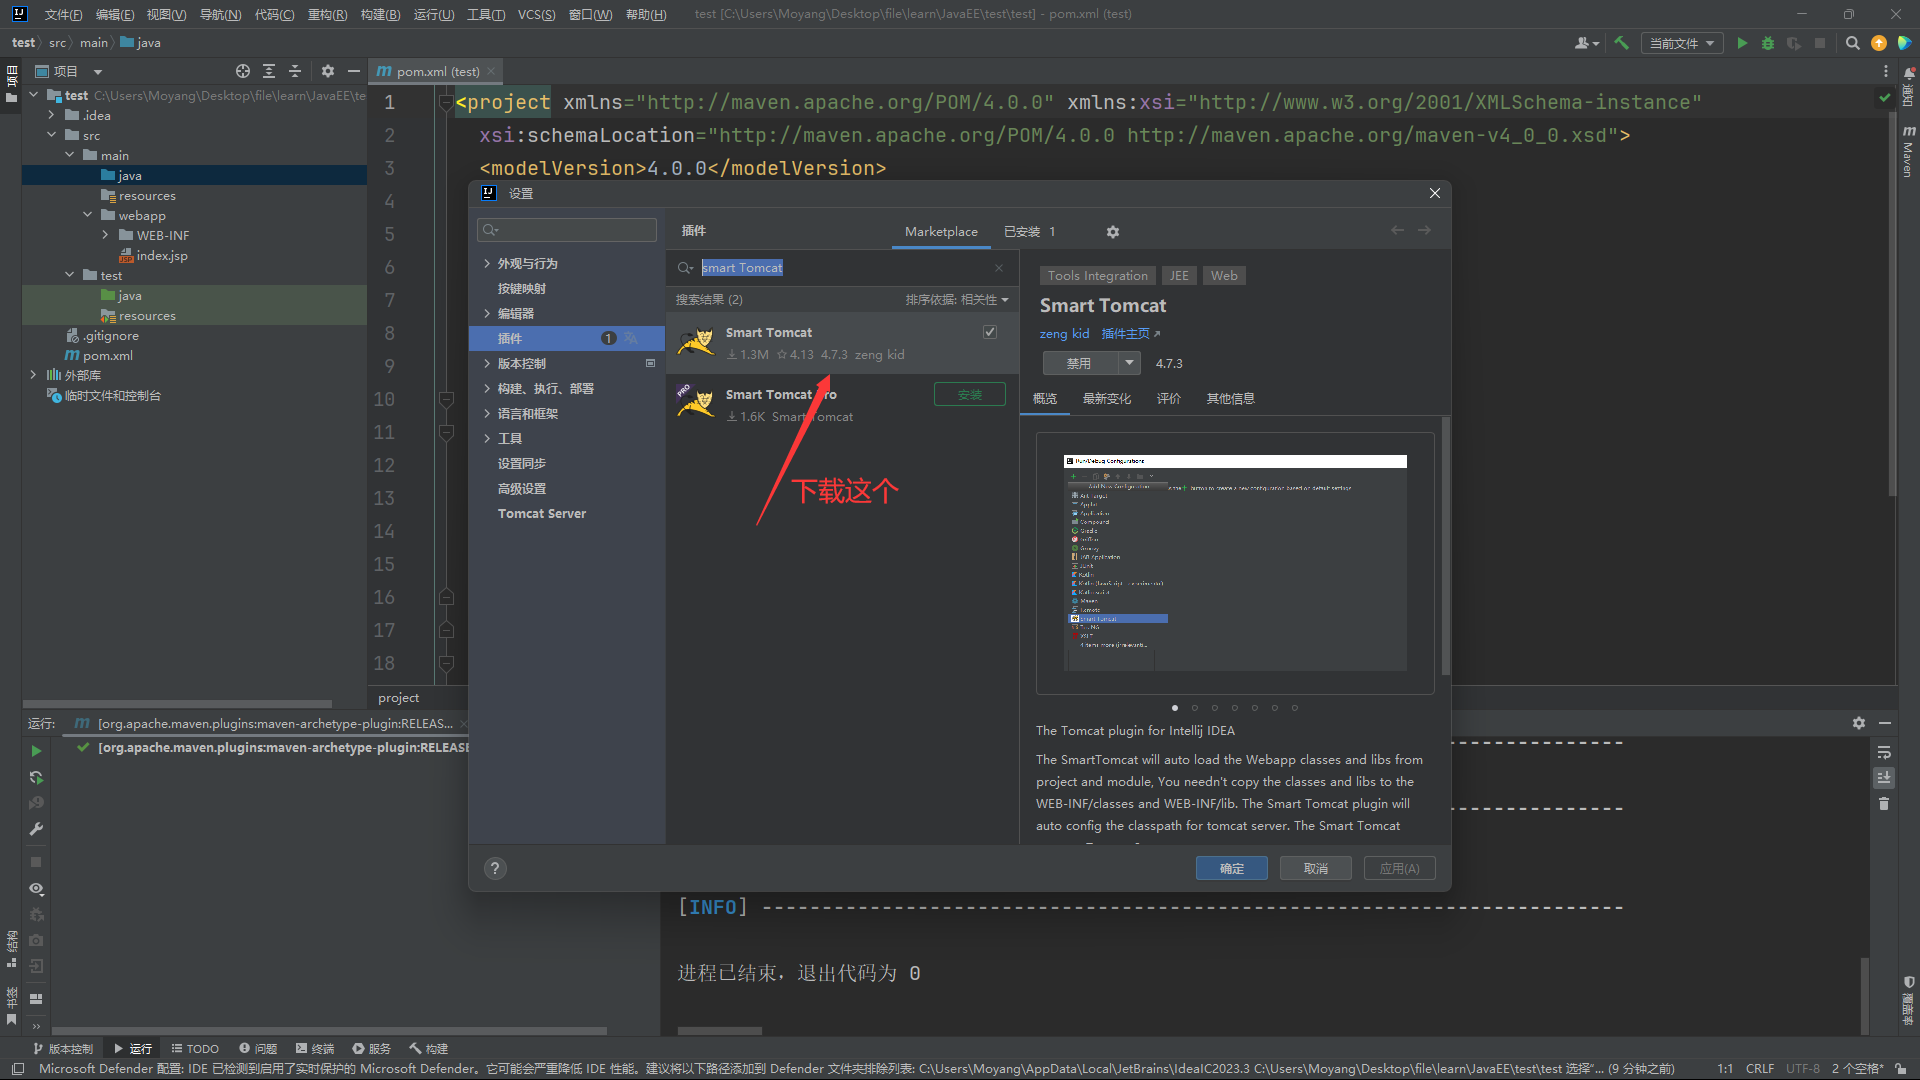Open sort-by relevance dropdown
This screenshot has height=1080, width=1920.
coord(957,300)
